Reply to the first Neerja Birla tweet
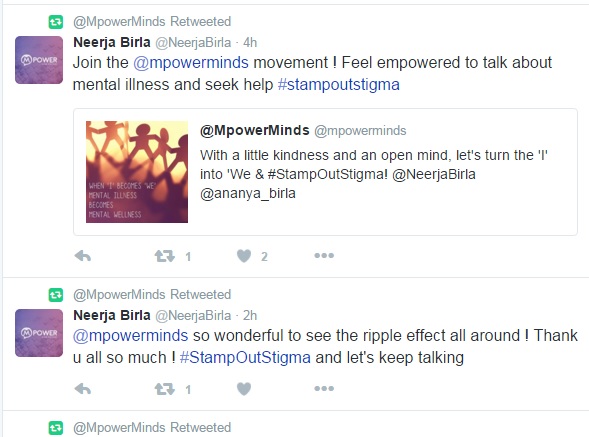Image resolution: width=589 pixels, height=437 pixels. (83, 256)
